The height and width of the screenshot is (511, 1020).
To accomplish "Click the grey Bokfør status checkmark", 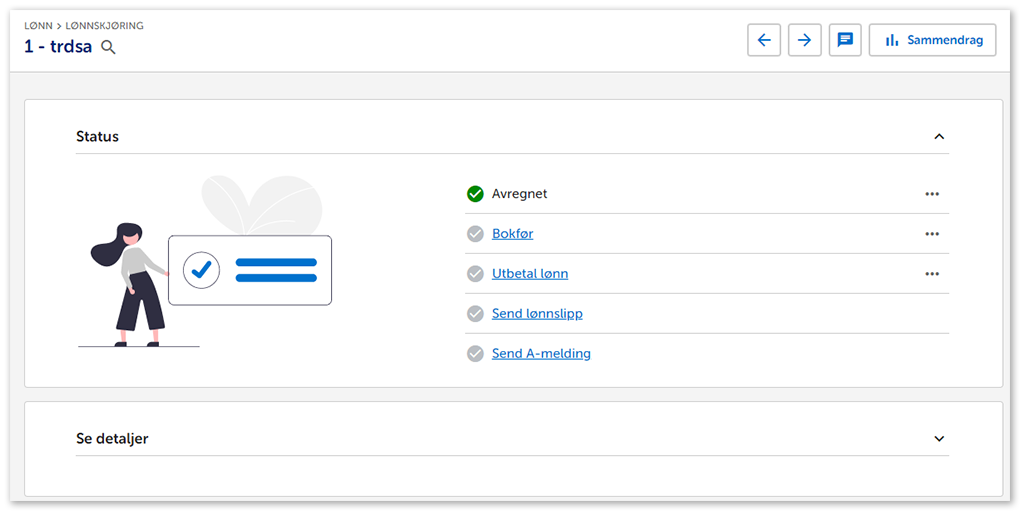I will click(x=475, y=234).
